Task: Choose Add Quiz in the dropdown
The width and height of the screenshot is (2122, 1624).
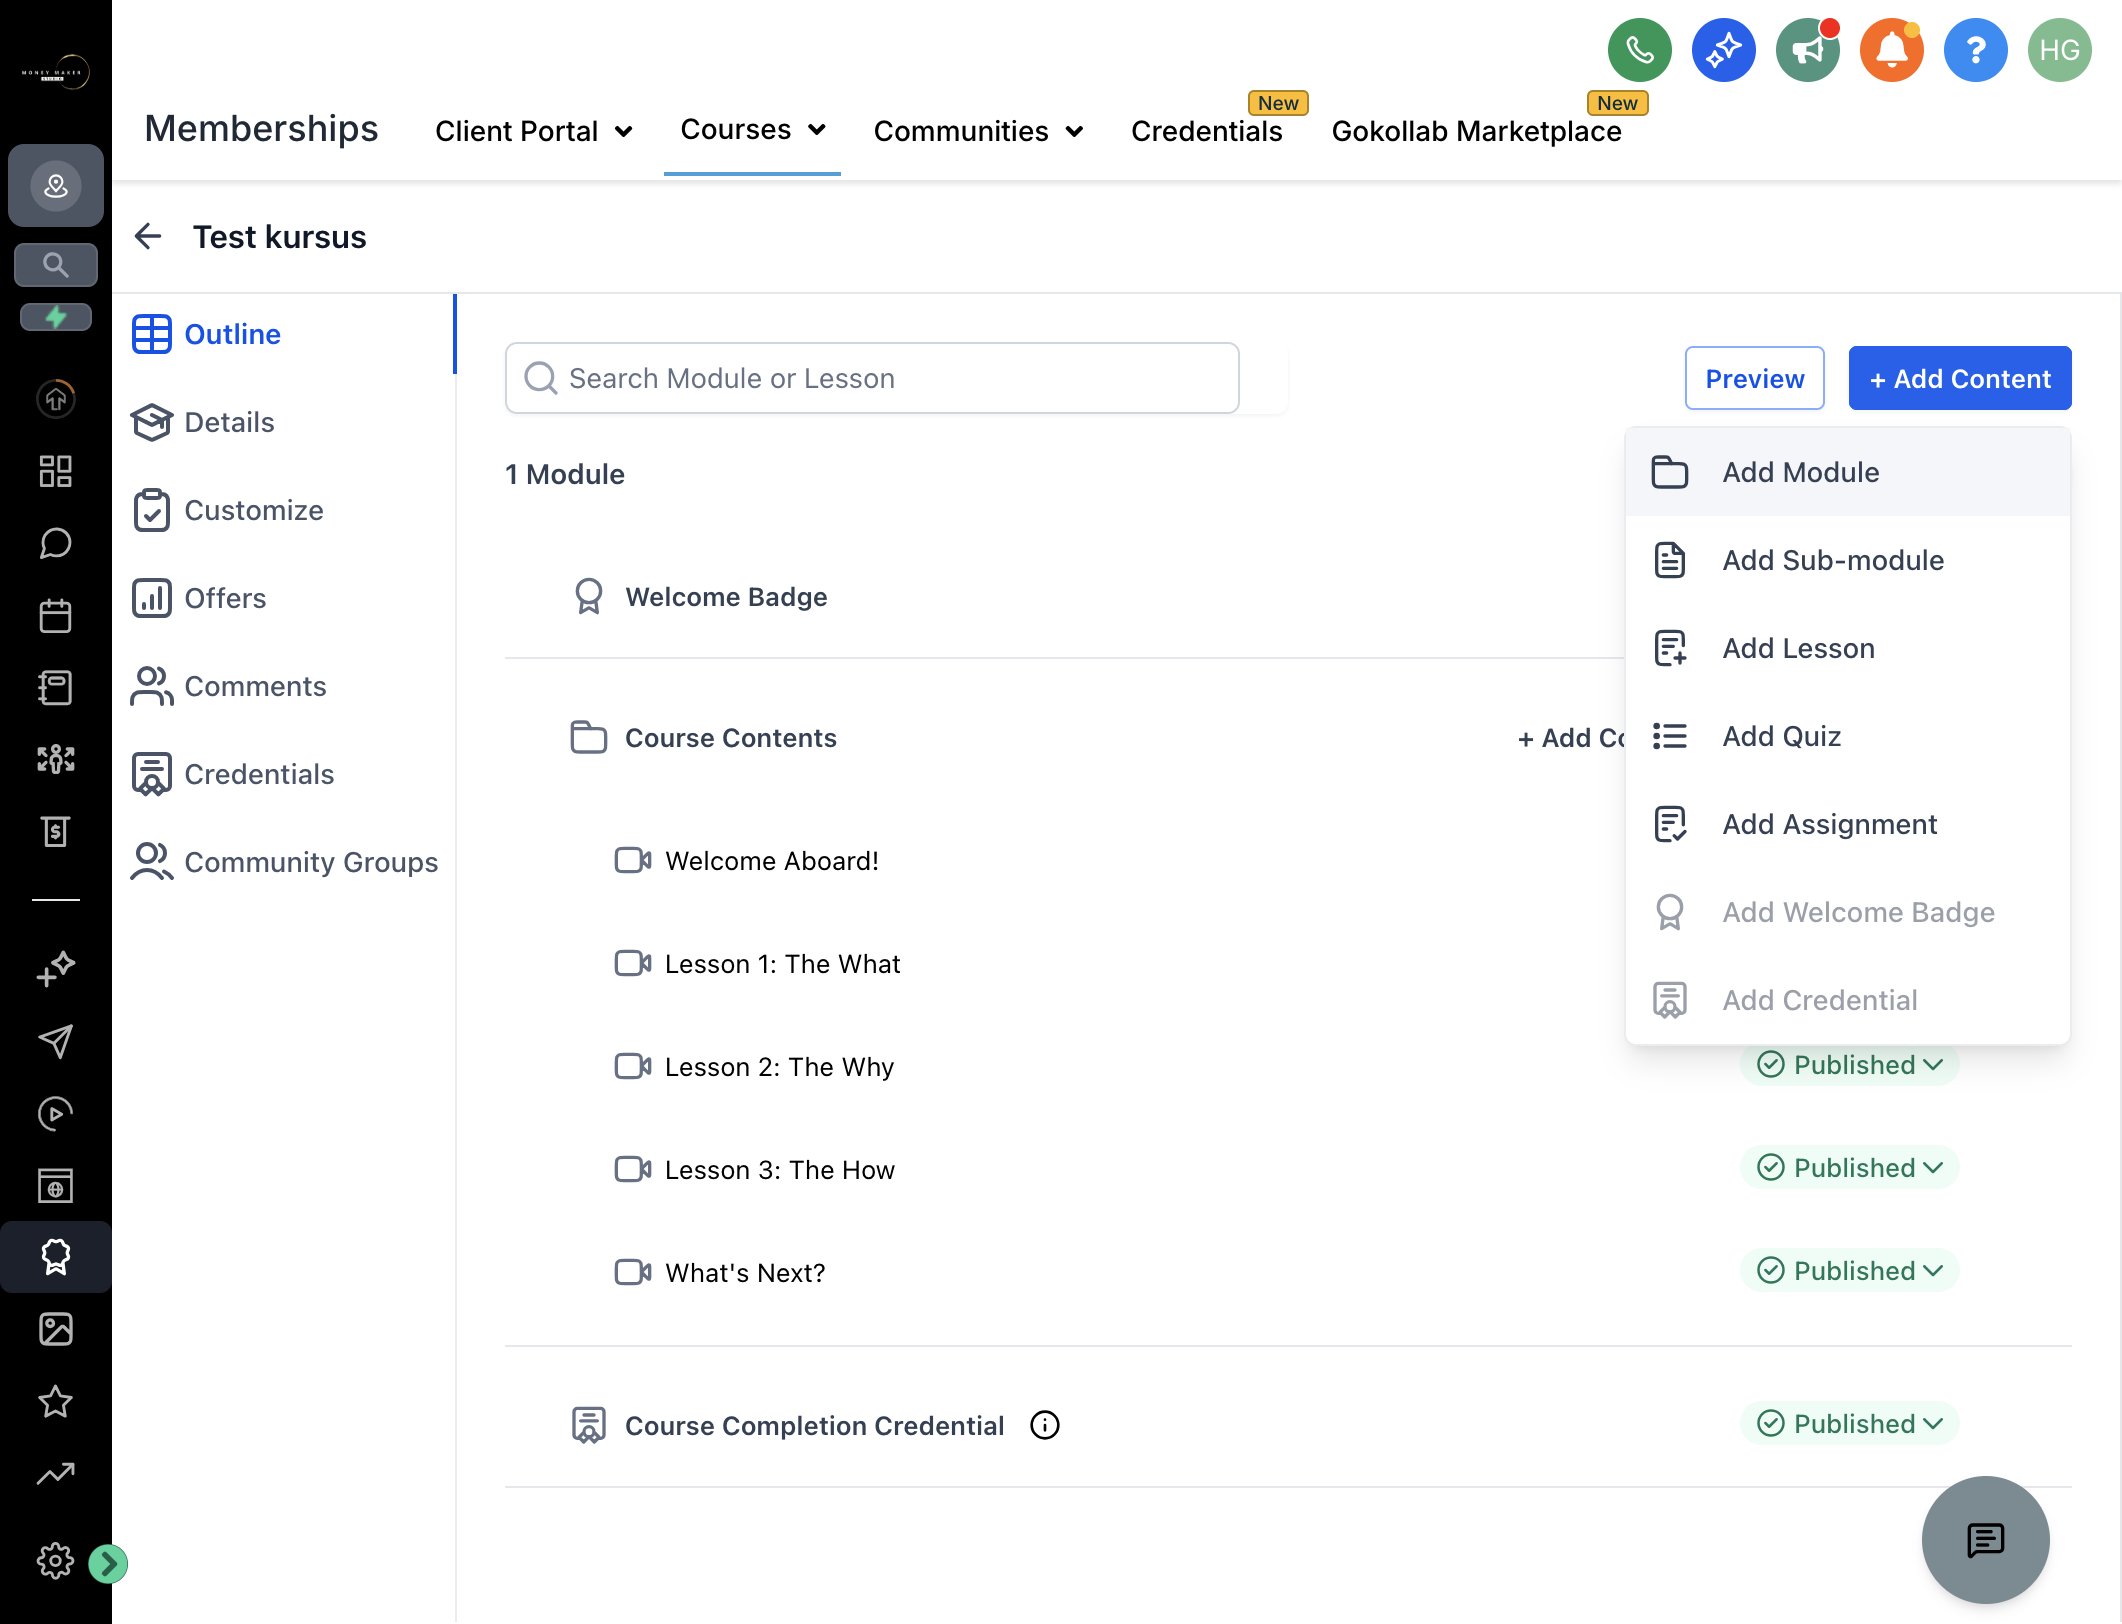Action: point(1847,736)
